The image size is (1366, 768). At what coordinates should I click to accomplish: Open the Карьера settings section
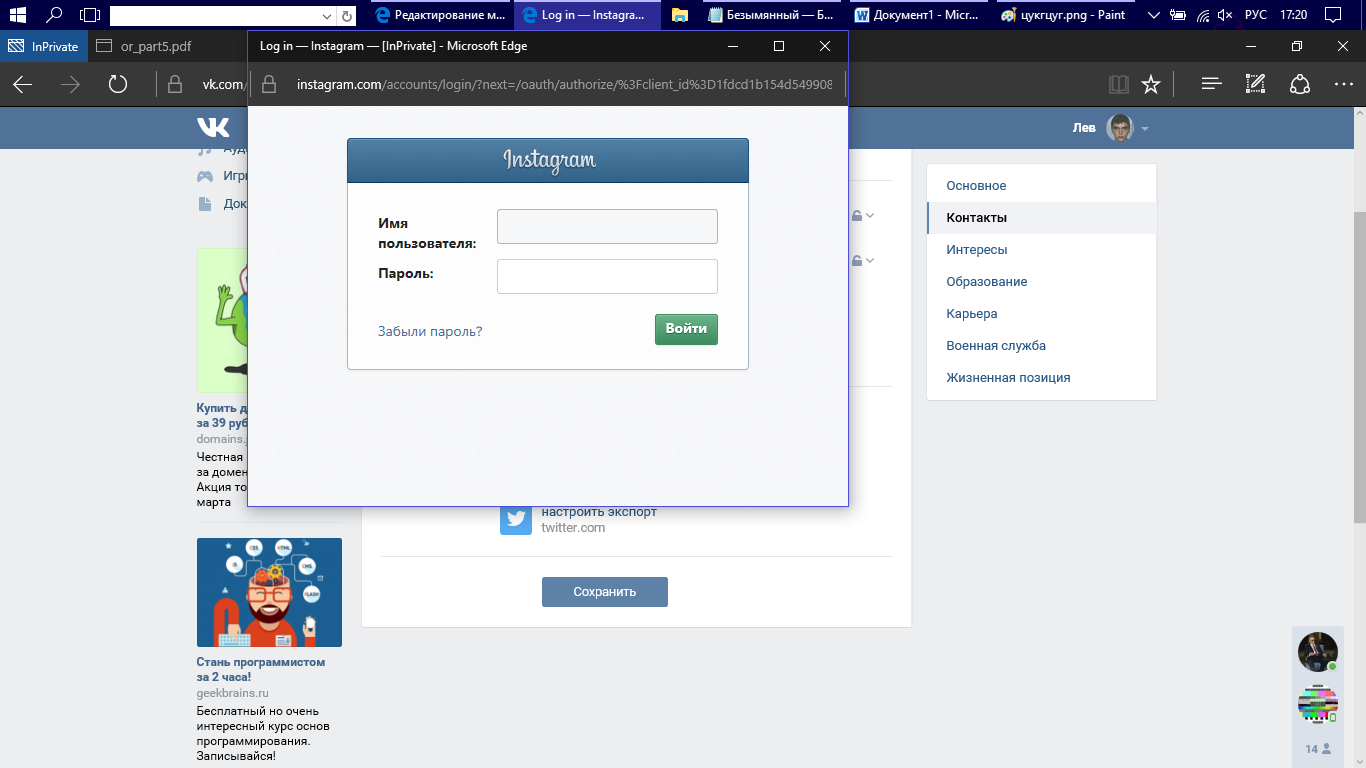[1041, 314]
